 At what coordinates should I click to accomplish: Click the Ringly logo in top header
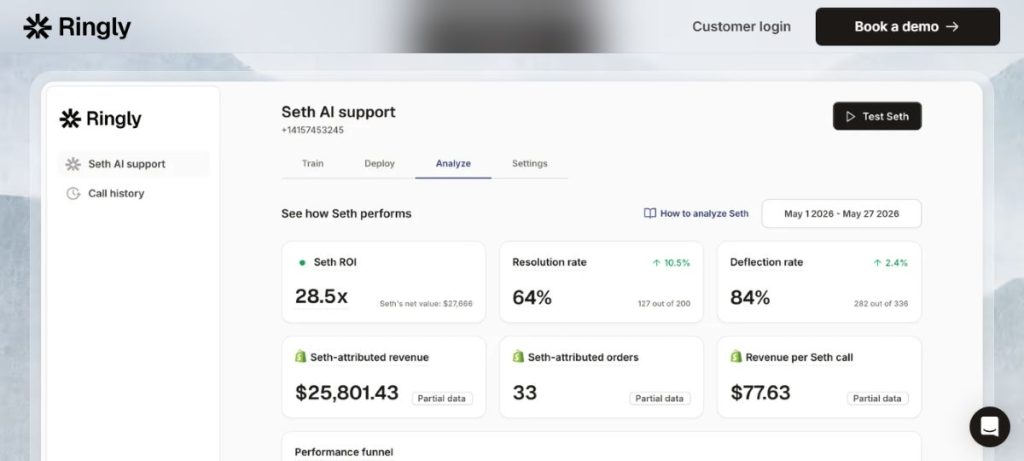point(77,27)
